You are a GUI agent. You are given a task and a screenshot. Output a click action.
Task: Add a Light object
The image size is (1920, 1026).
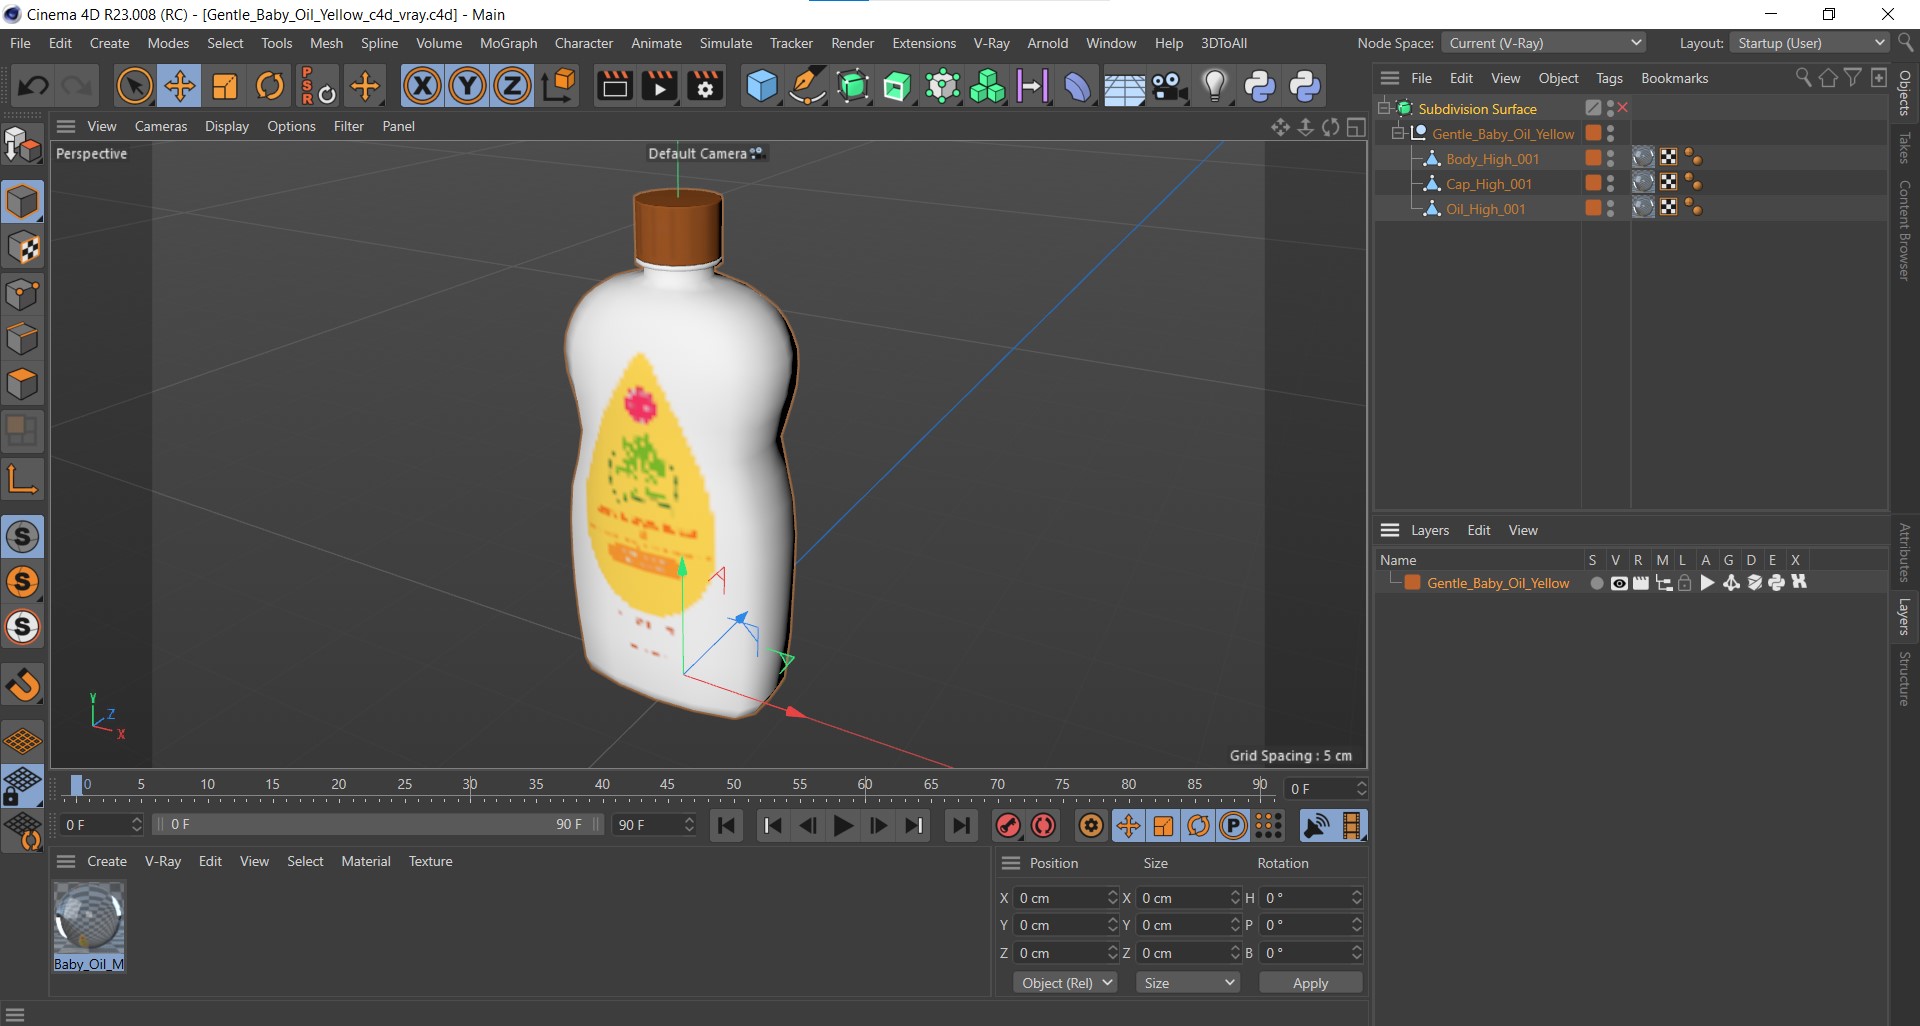click(1214, 86)
